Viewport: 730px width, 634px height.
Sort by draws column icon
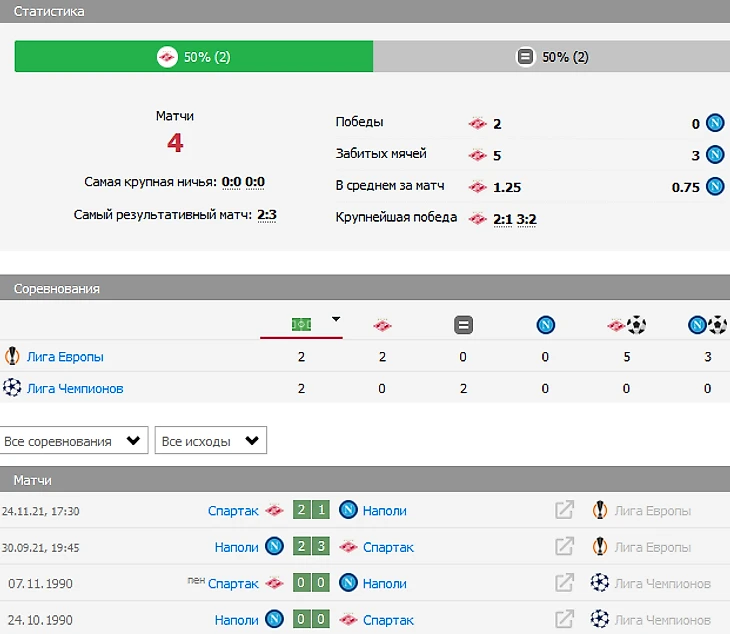(463, 325)
